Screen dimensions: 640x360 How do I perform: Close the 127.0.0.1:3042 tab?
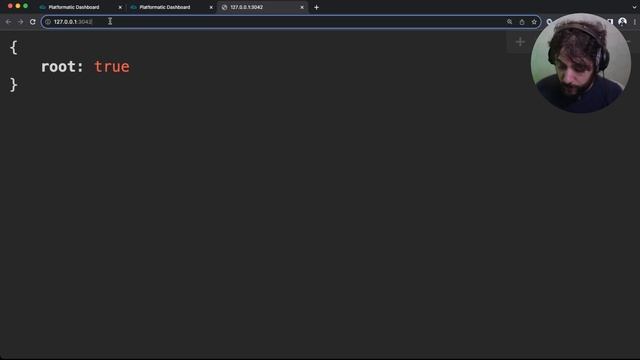pos(302,7)
